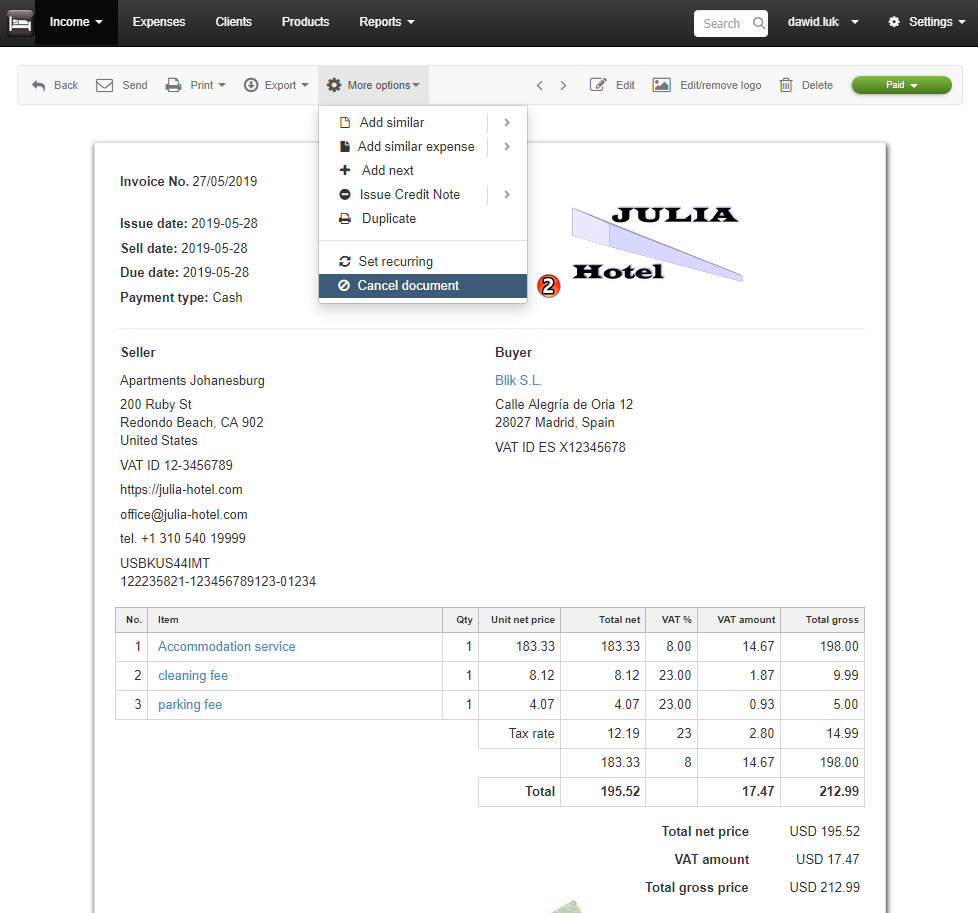Select Add similar menu entry
This screenshot has width=978, height=913.
[392, 123]
